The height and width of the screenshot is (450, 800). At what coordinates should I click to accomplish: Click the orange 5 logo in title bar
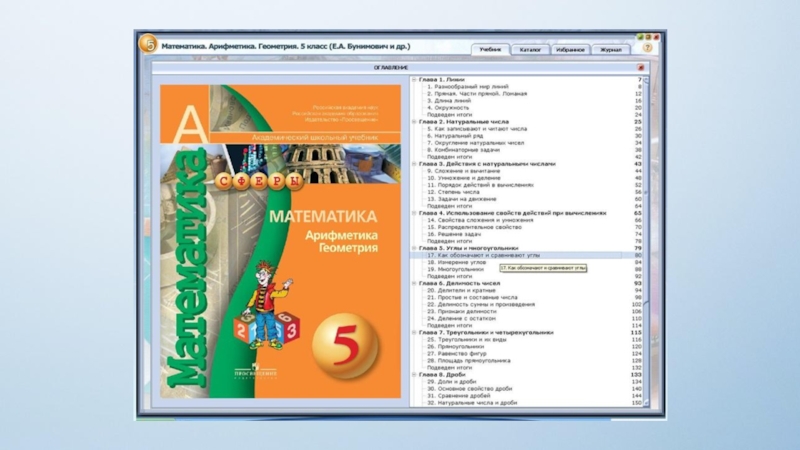pyautogui.click(x=148, y=44)
